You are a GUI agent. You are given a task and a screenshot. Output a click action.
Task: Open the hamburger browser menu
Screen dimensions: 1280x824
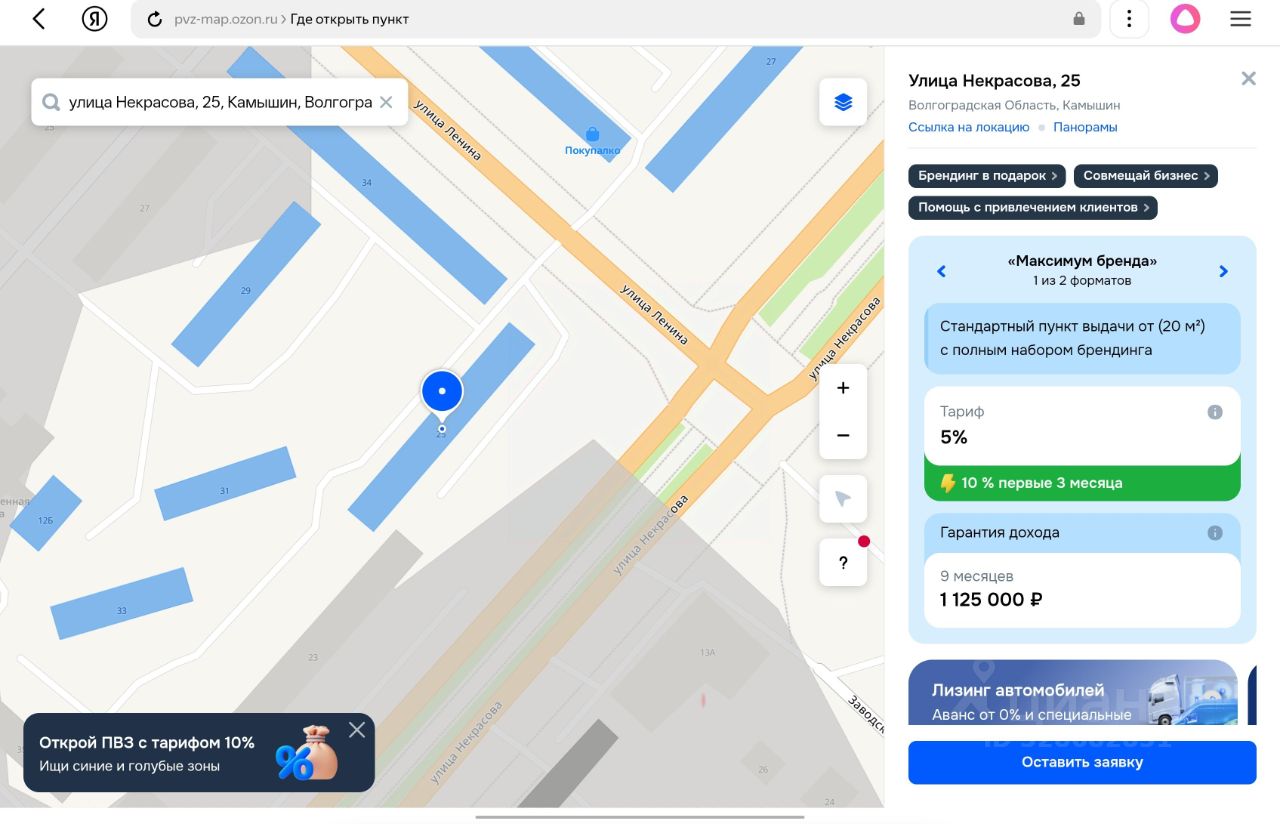[1241, 19]
